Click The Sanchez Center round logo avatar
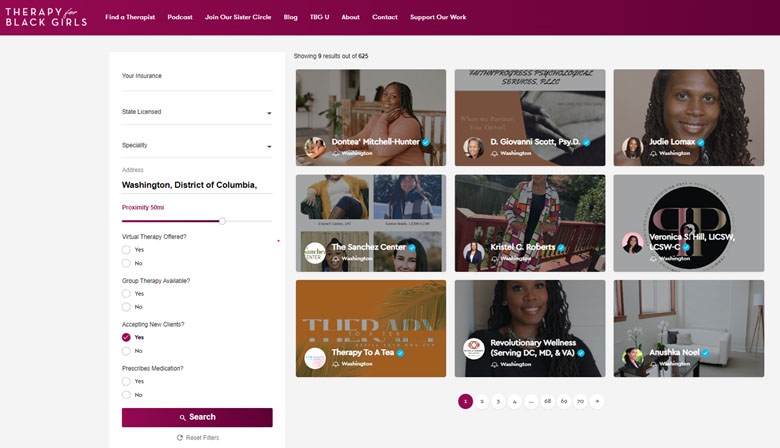The width and height of the screenshot is (780, 448). tap(315, 253)
